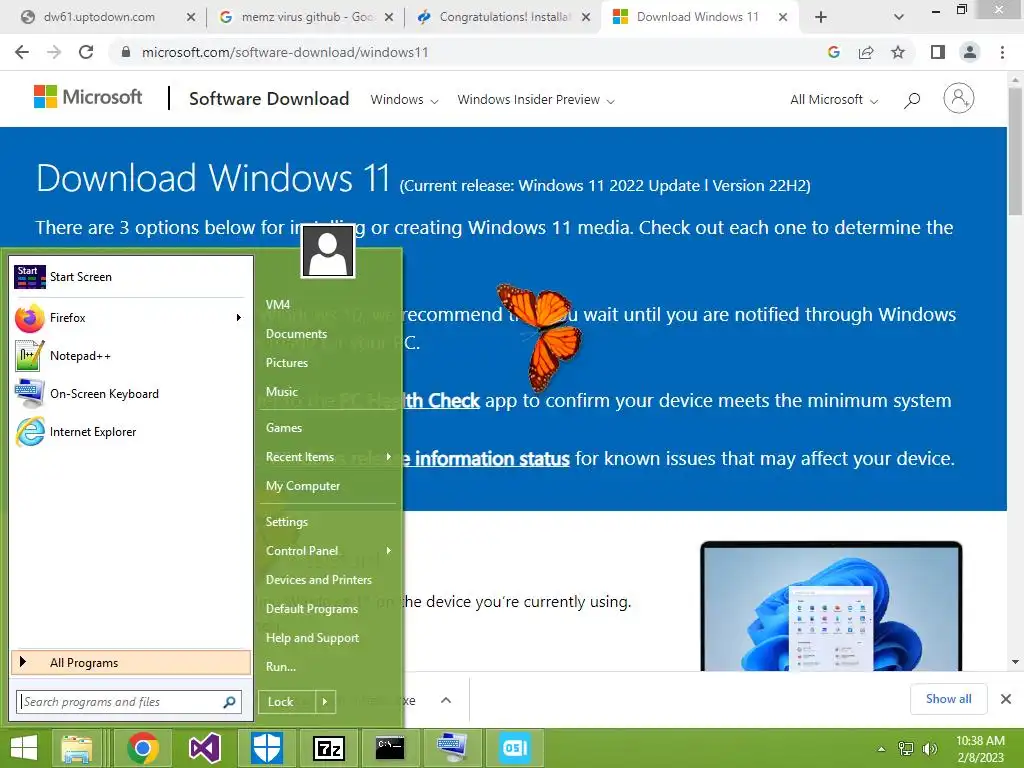Screen dimensions: 1024x768
Task: Launch Internet Explorer from Start menu
Action: coord(131,432)
